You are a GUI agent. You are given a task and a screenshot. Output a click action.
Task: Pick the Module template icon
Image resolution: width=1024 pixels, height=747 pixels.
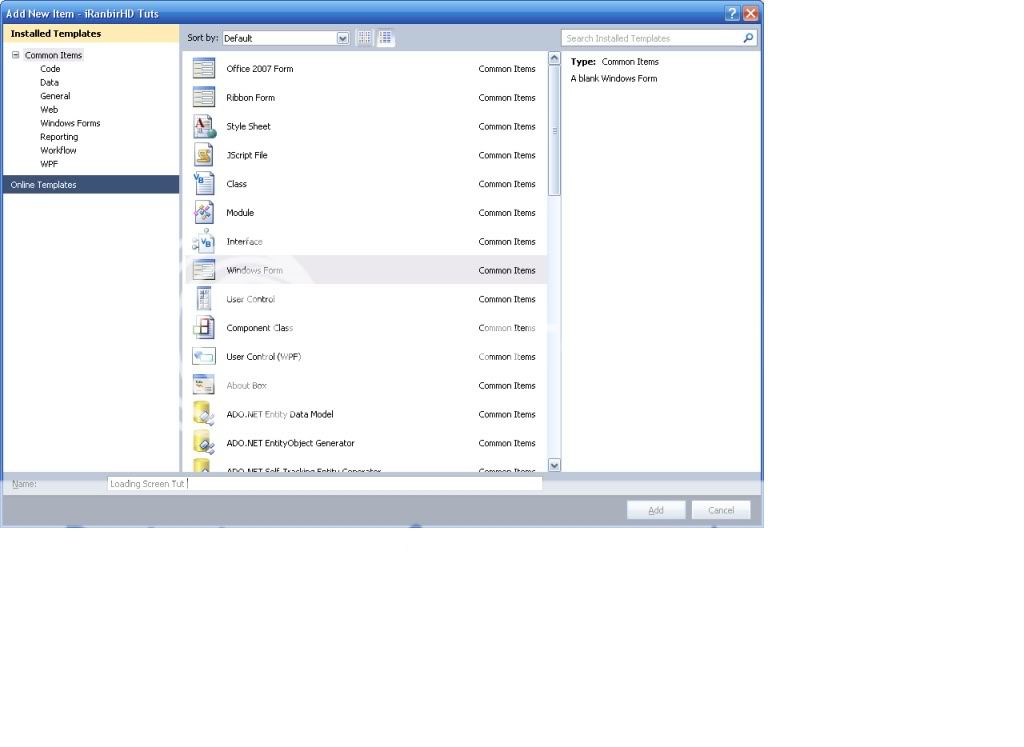(x=204, y=213)
